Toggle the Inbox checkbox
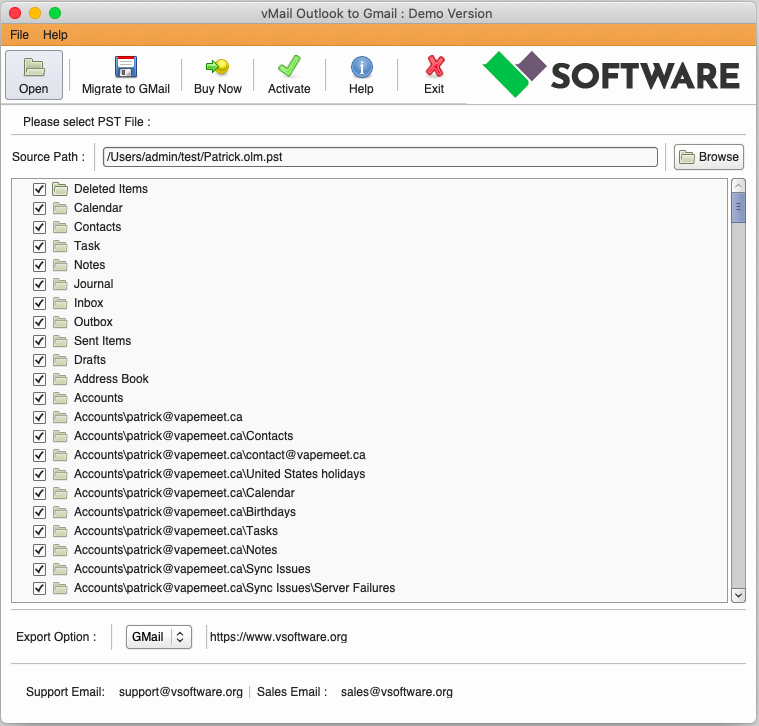The width and height of the screenshot is (759, 726). 39,303
